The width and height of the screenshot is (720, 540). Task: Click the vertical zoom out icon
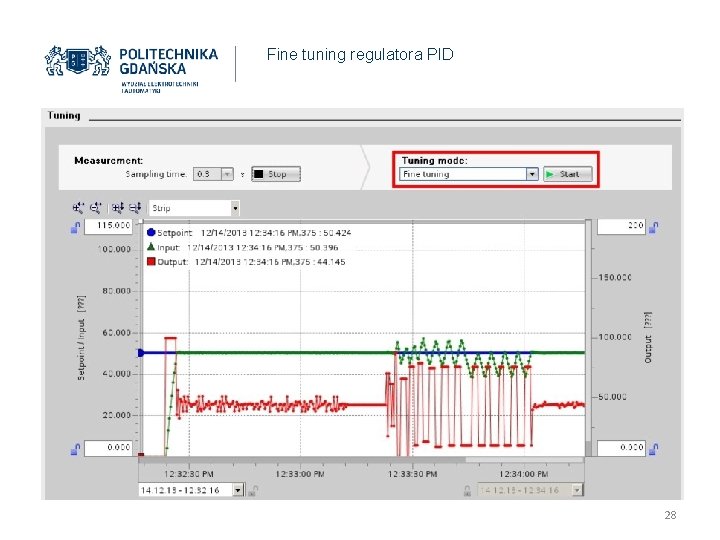(x=135, y=208)
